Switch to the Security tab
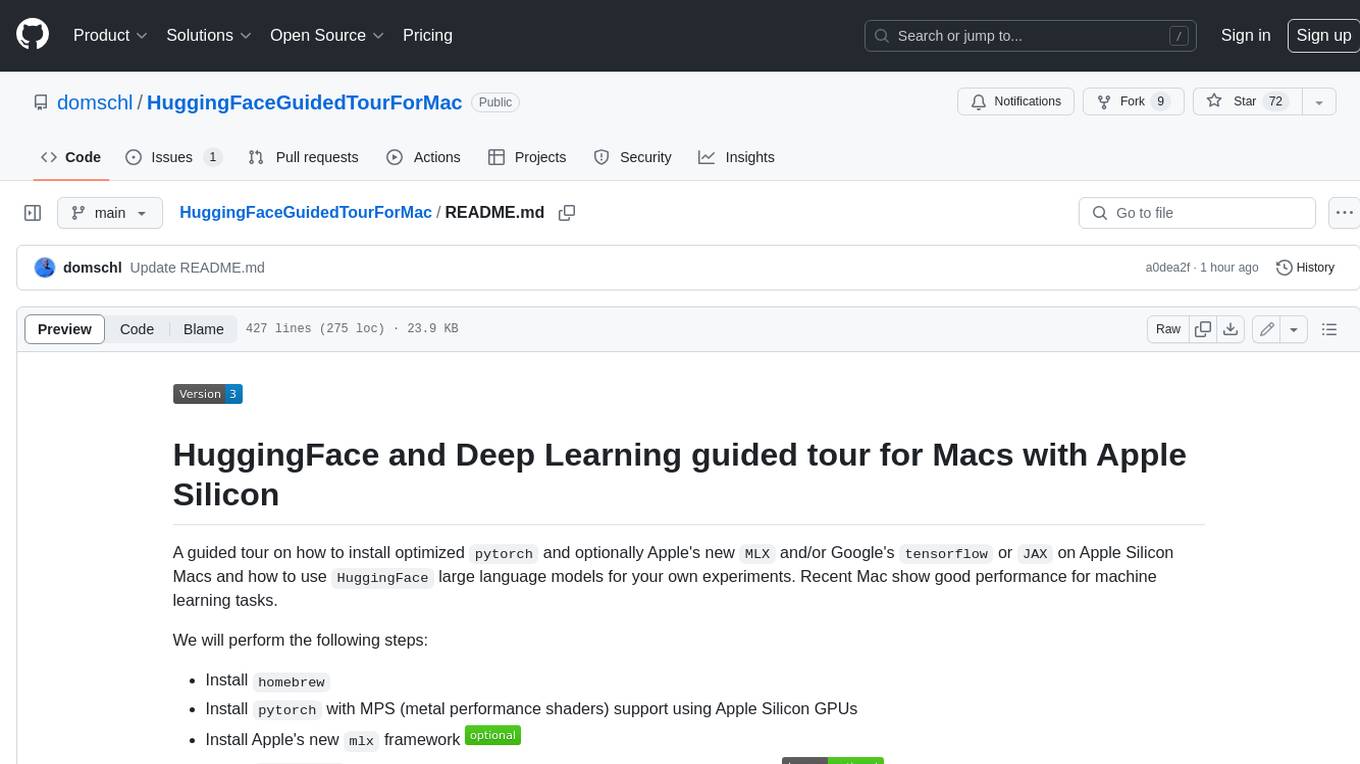Image resolution: width=1360 pixels, height=764 pixels. 632,157
